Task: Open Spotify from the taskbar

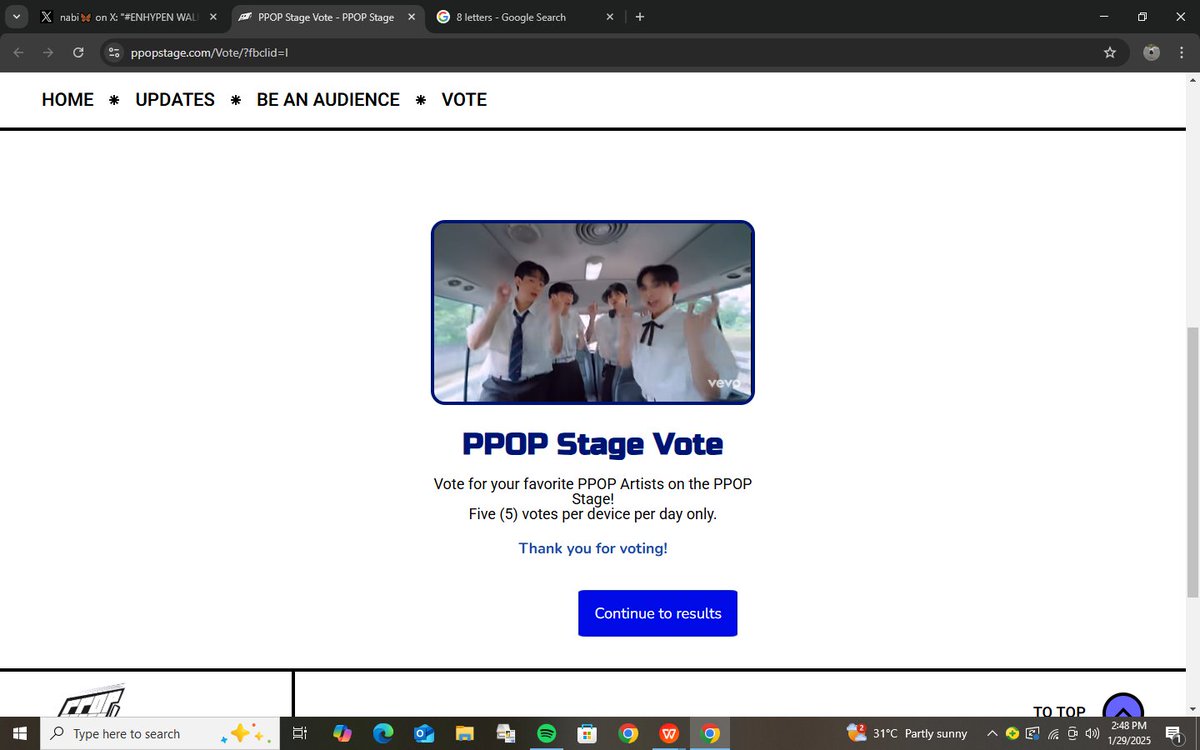Action: (x=546, y=733)
